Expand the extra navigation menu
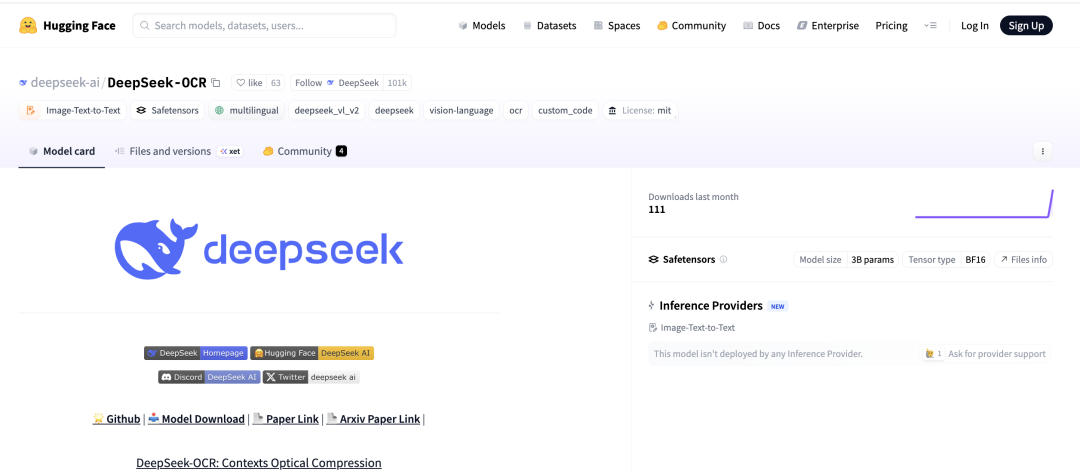 pyautogui.click(x=931, y=26)
